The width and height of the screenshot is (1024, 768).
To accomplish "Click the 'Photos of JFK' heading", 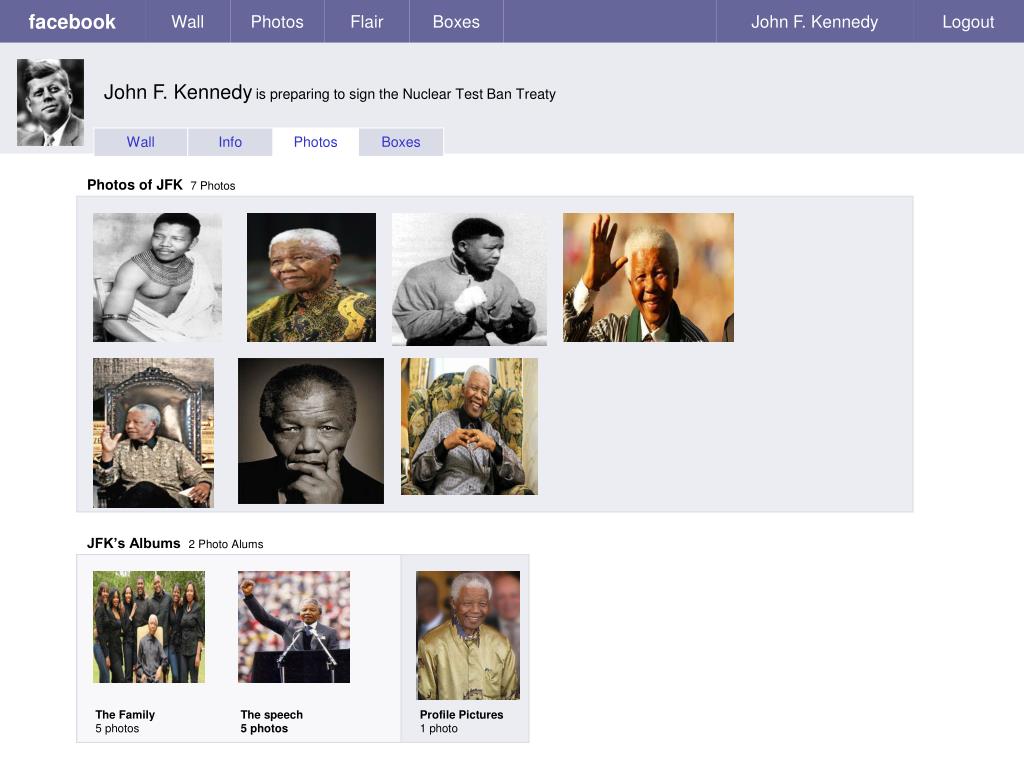I will click(x=135, y=185).
